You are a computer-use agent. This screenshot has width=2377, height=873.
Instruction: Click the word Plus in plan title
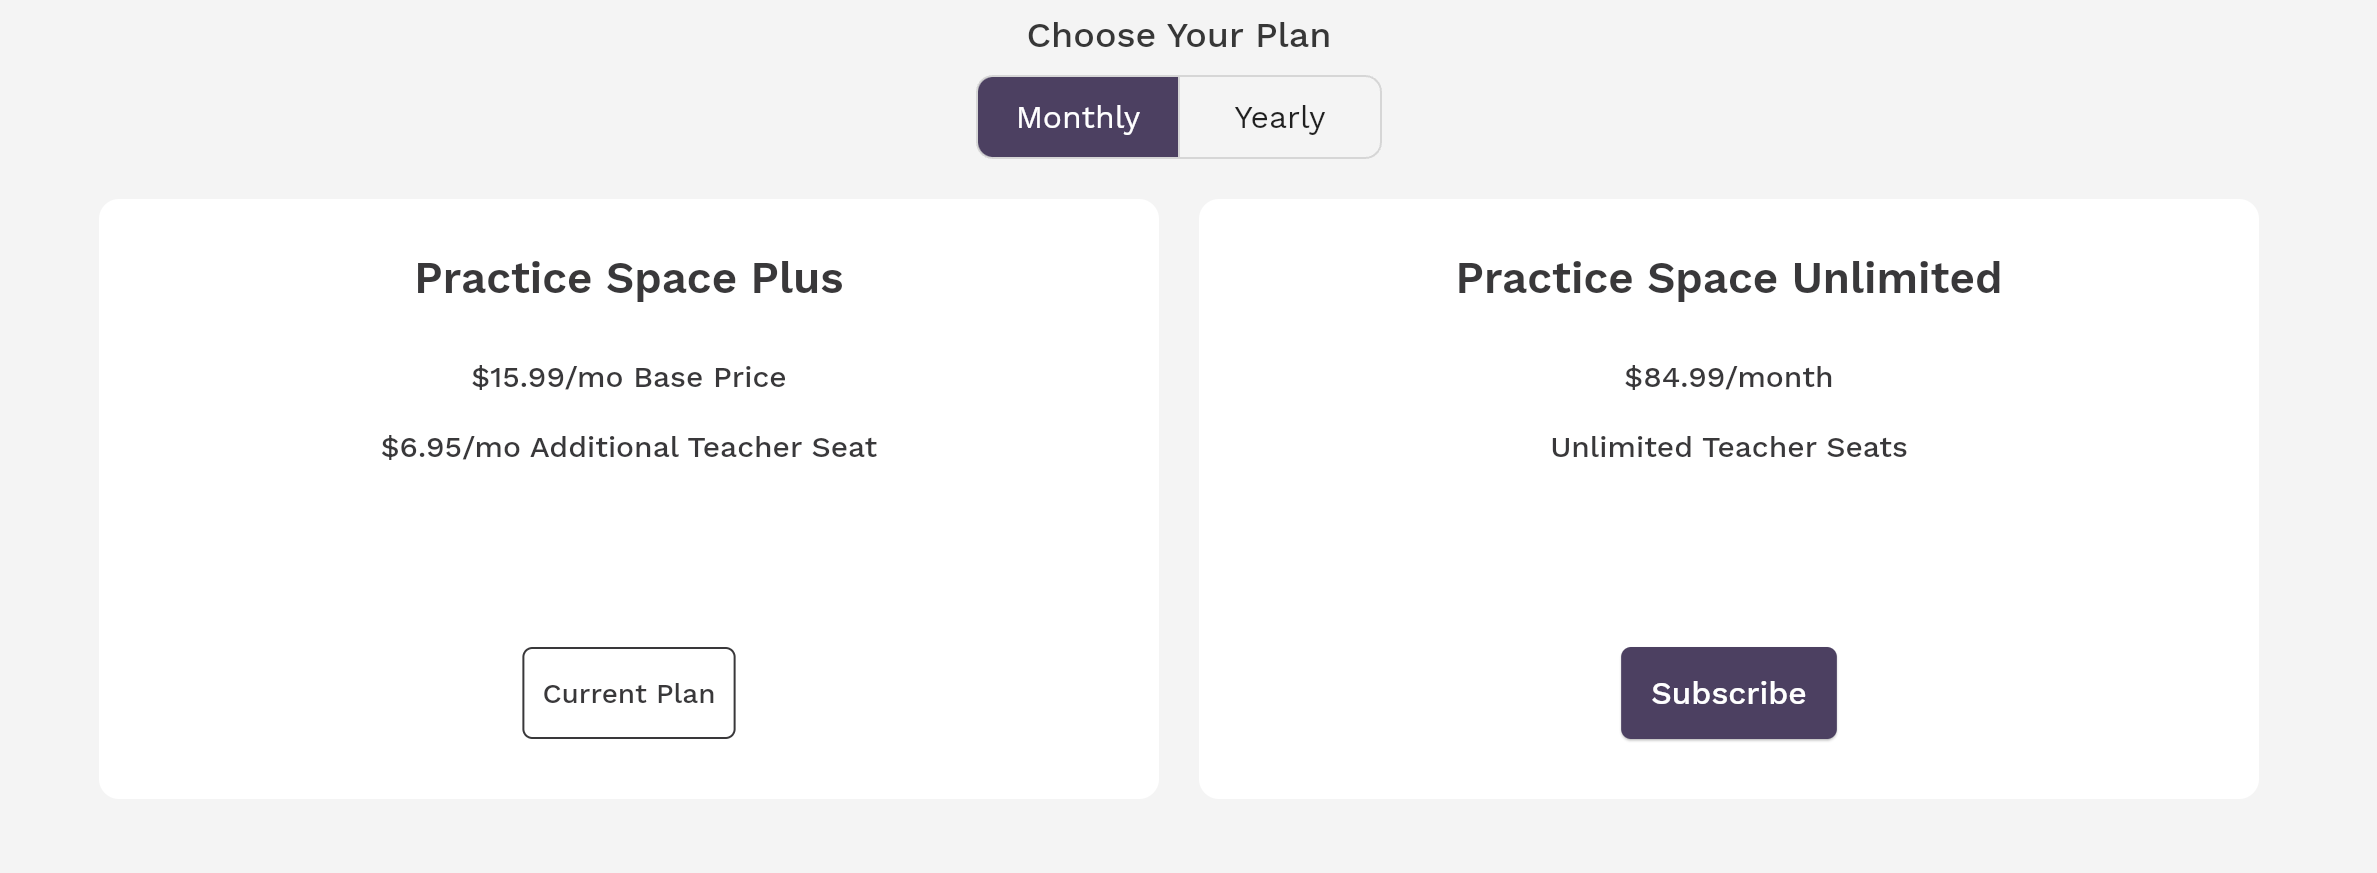click(x=797, y=278)
